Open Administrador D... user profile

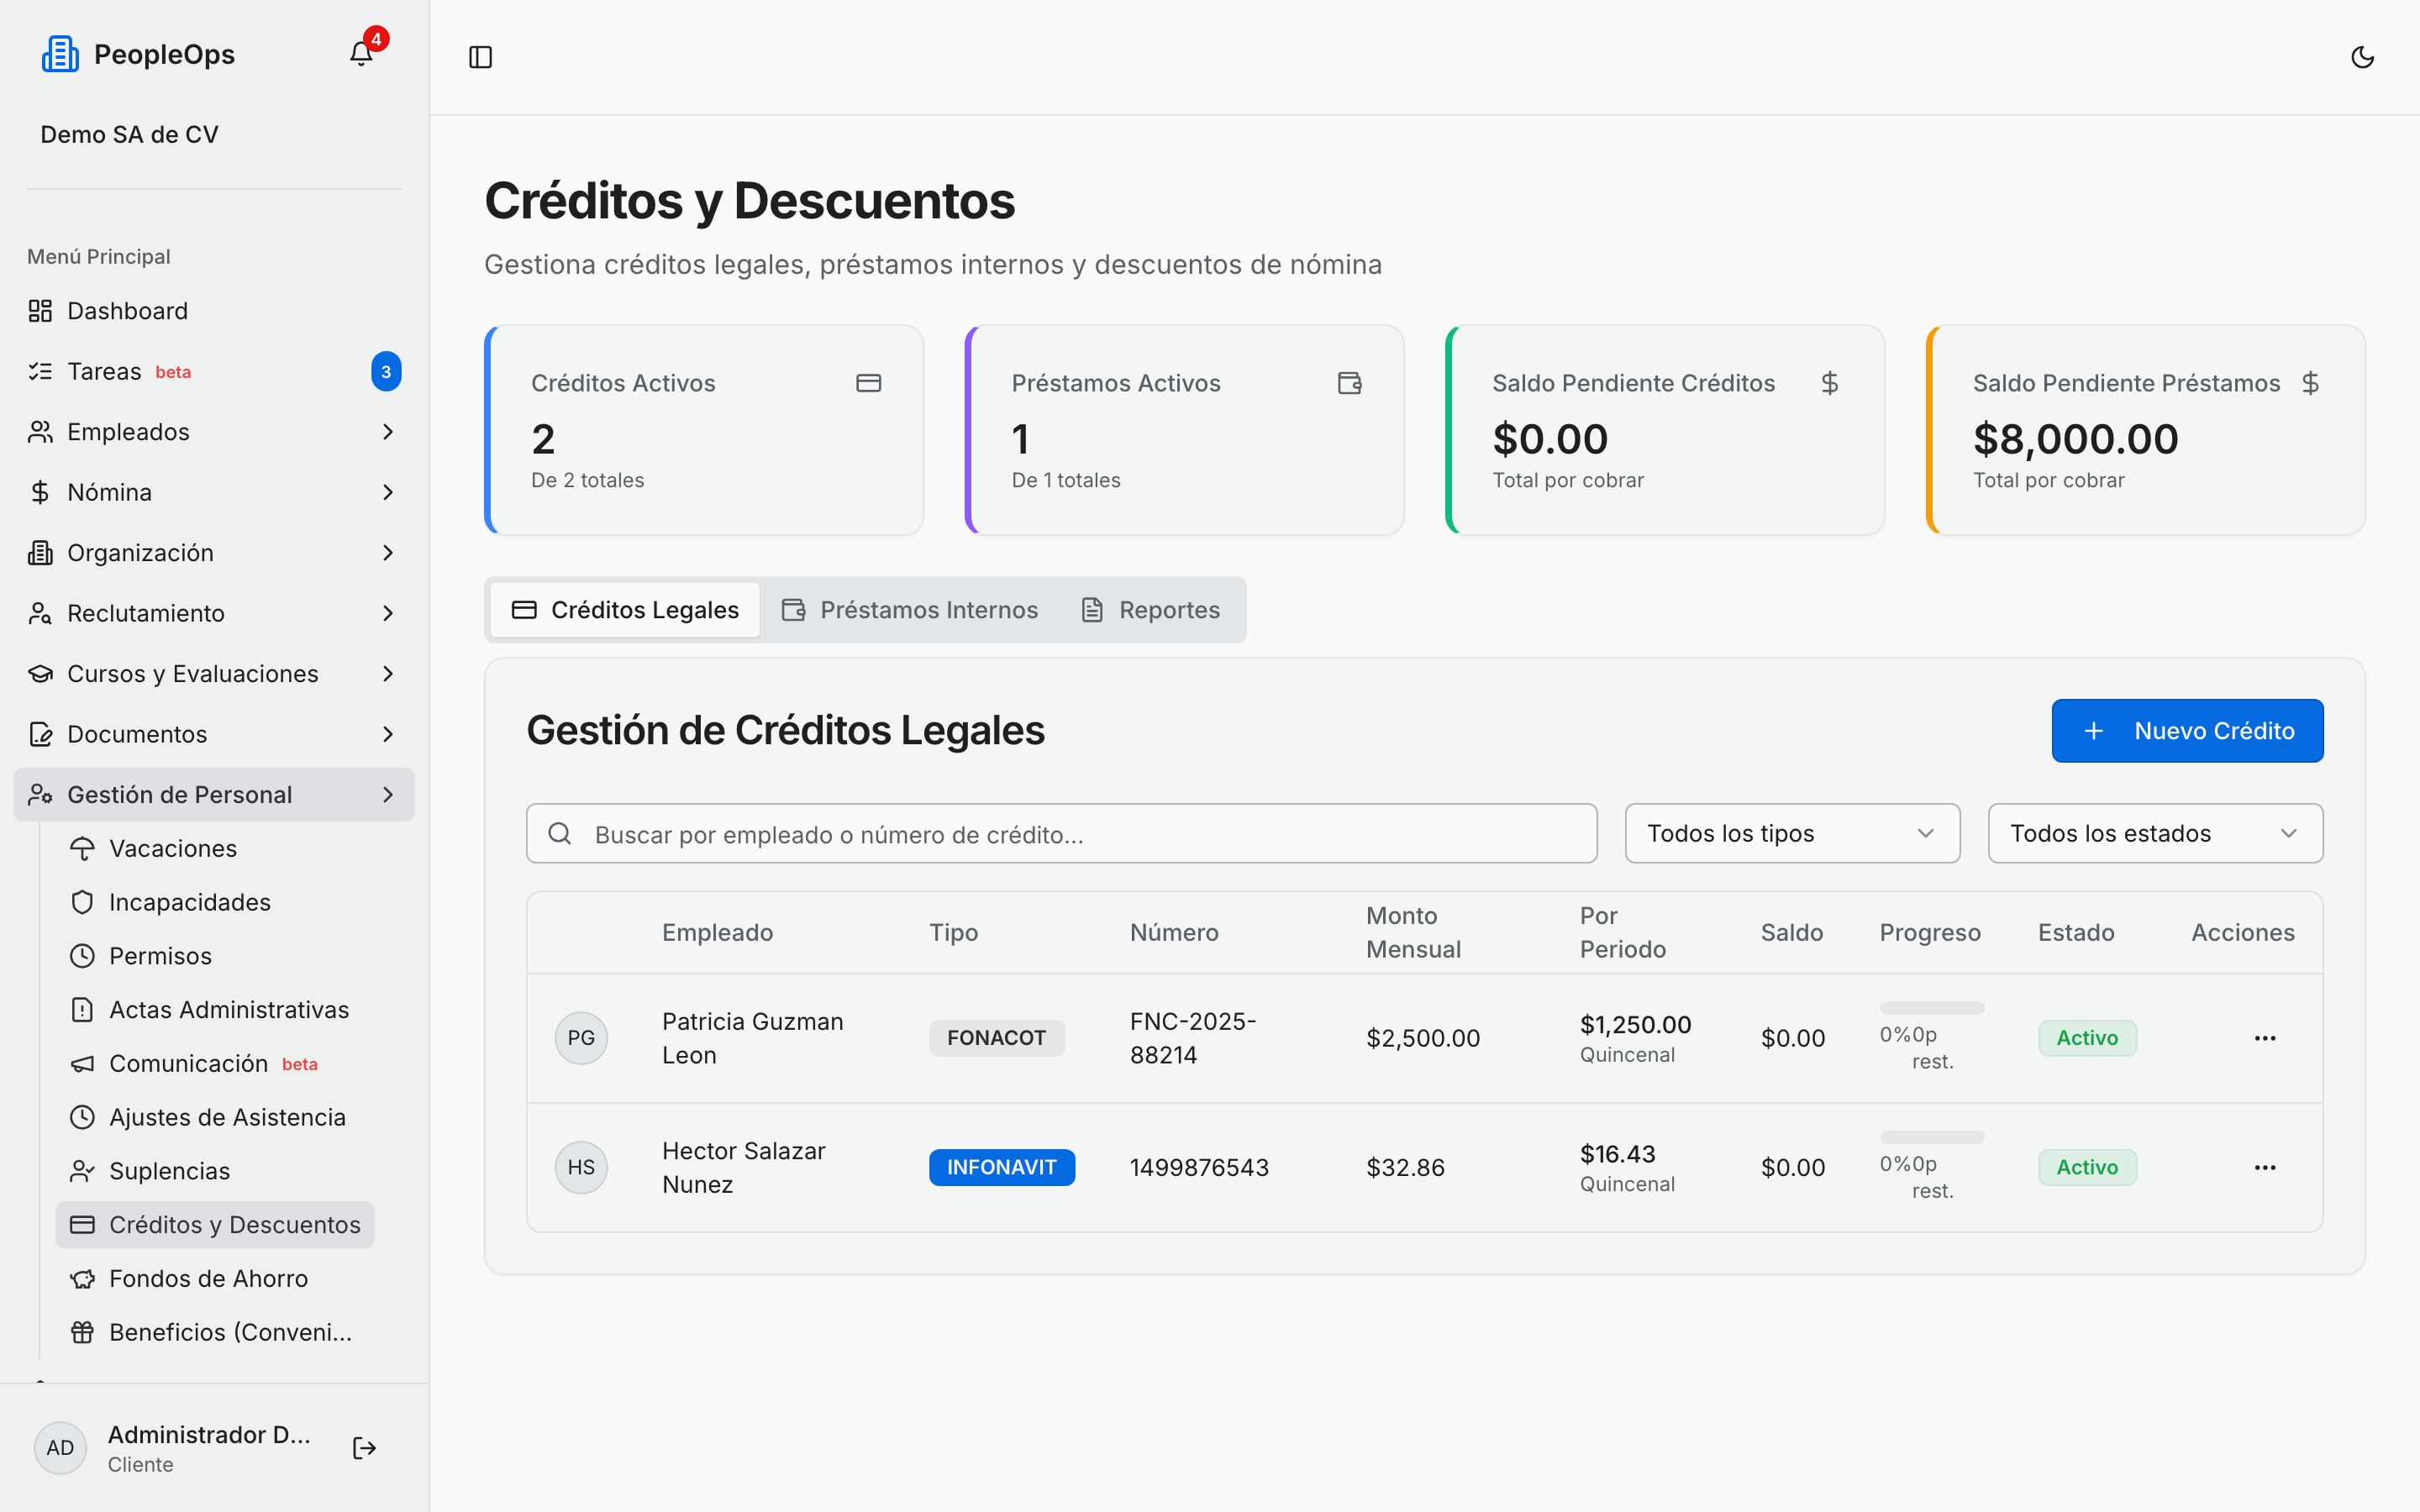[209, 1448]
